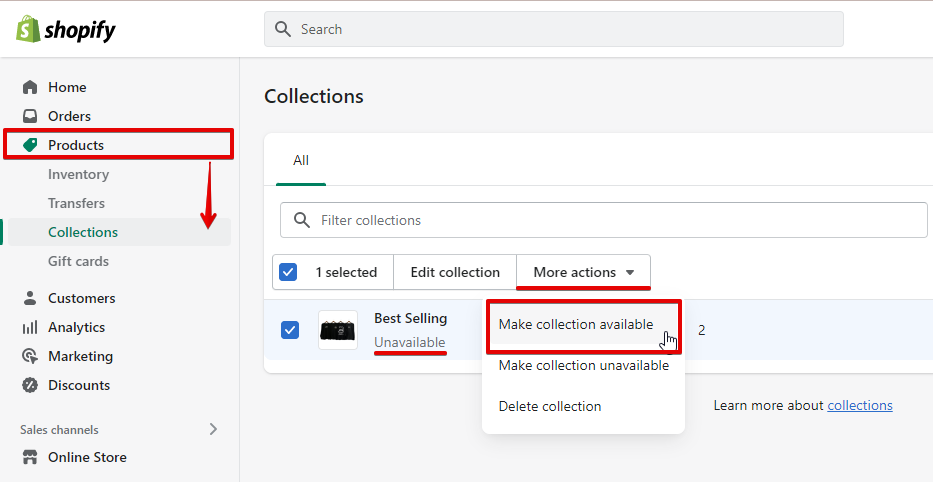Toggle the select-all collections checkbox

[289, 272]
